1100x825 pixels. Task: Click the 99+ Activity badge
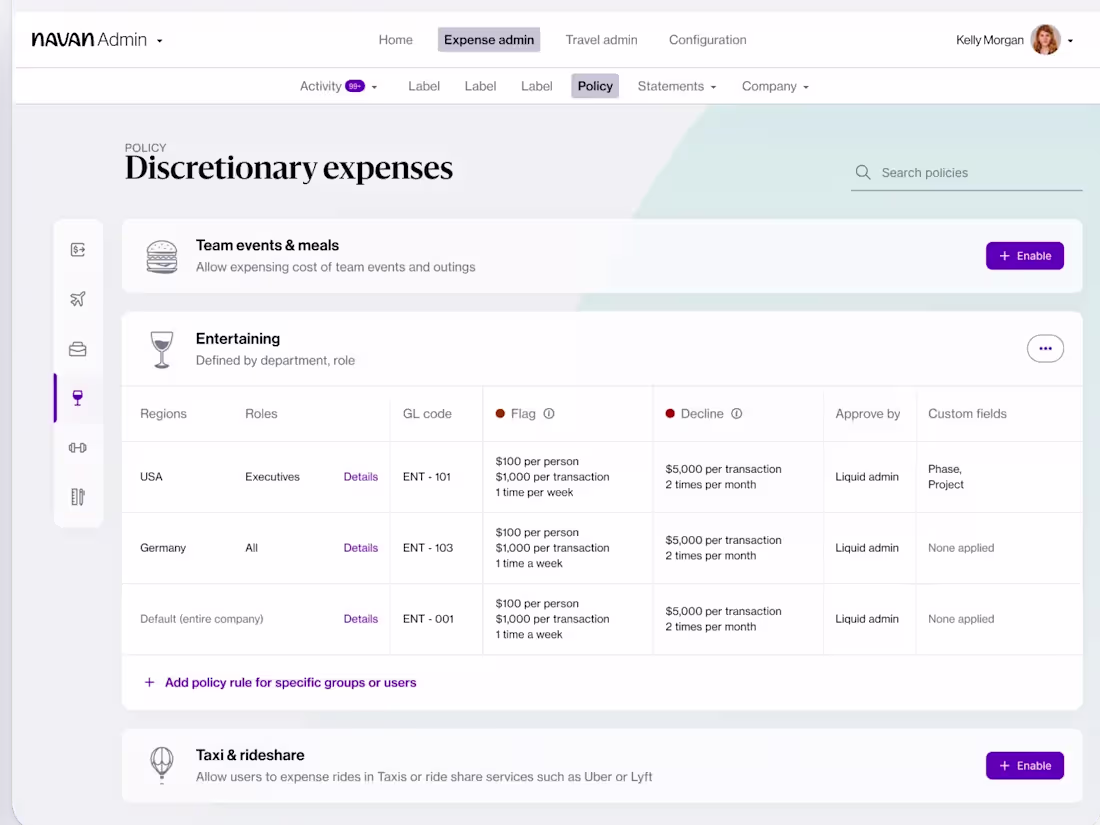tap(355, 86)
